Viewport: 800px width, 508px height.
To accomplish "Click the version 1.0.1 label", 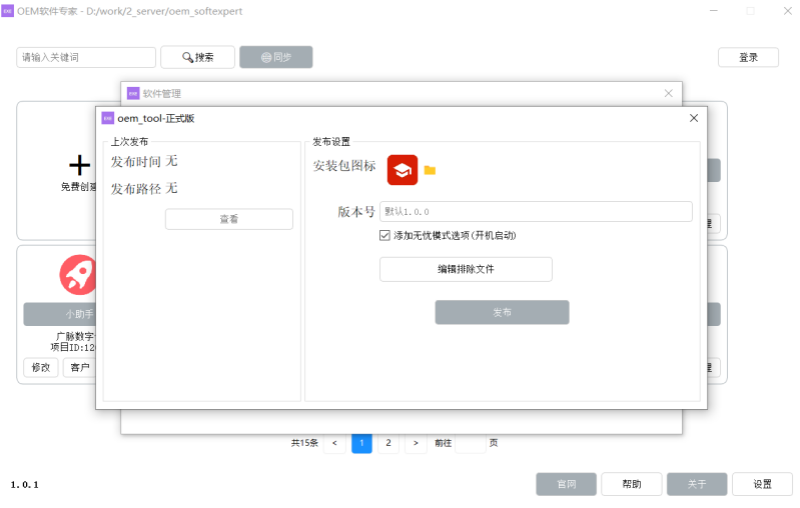I will tap(24, 485).
